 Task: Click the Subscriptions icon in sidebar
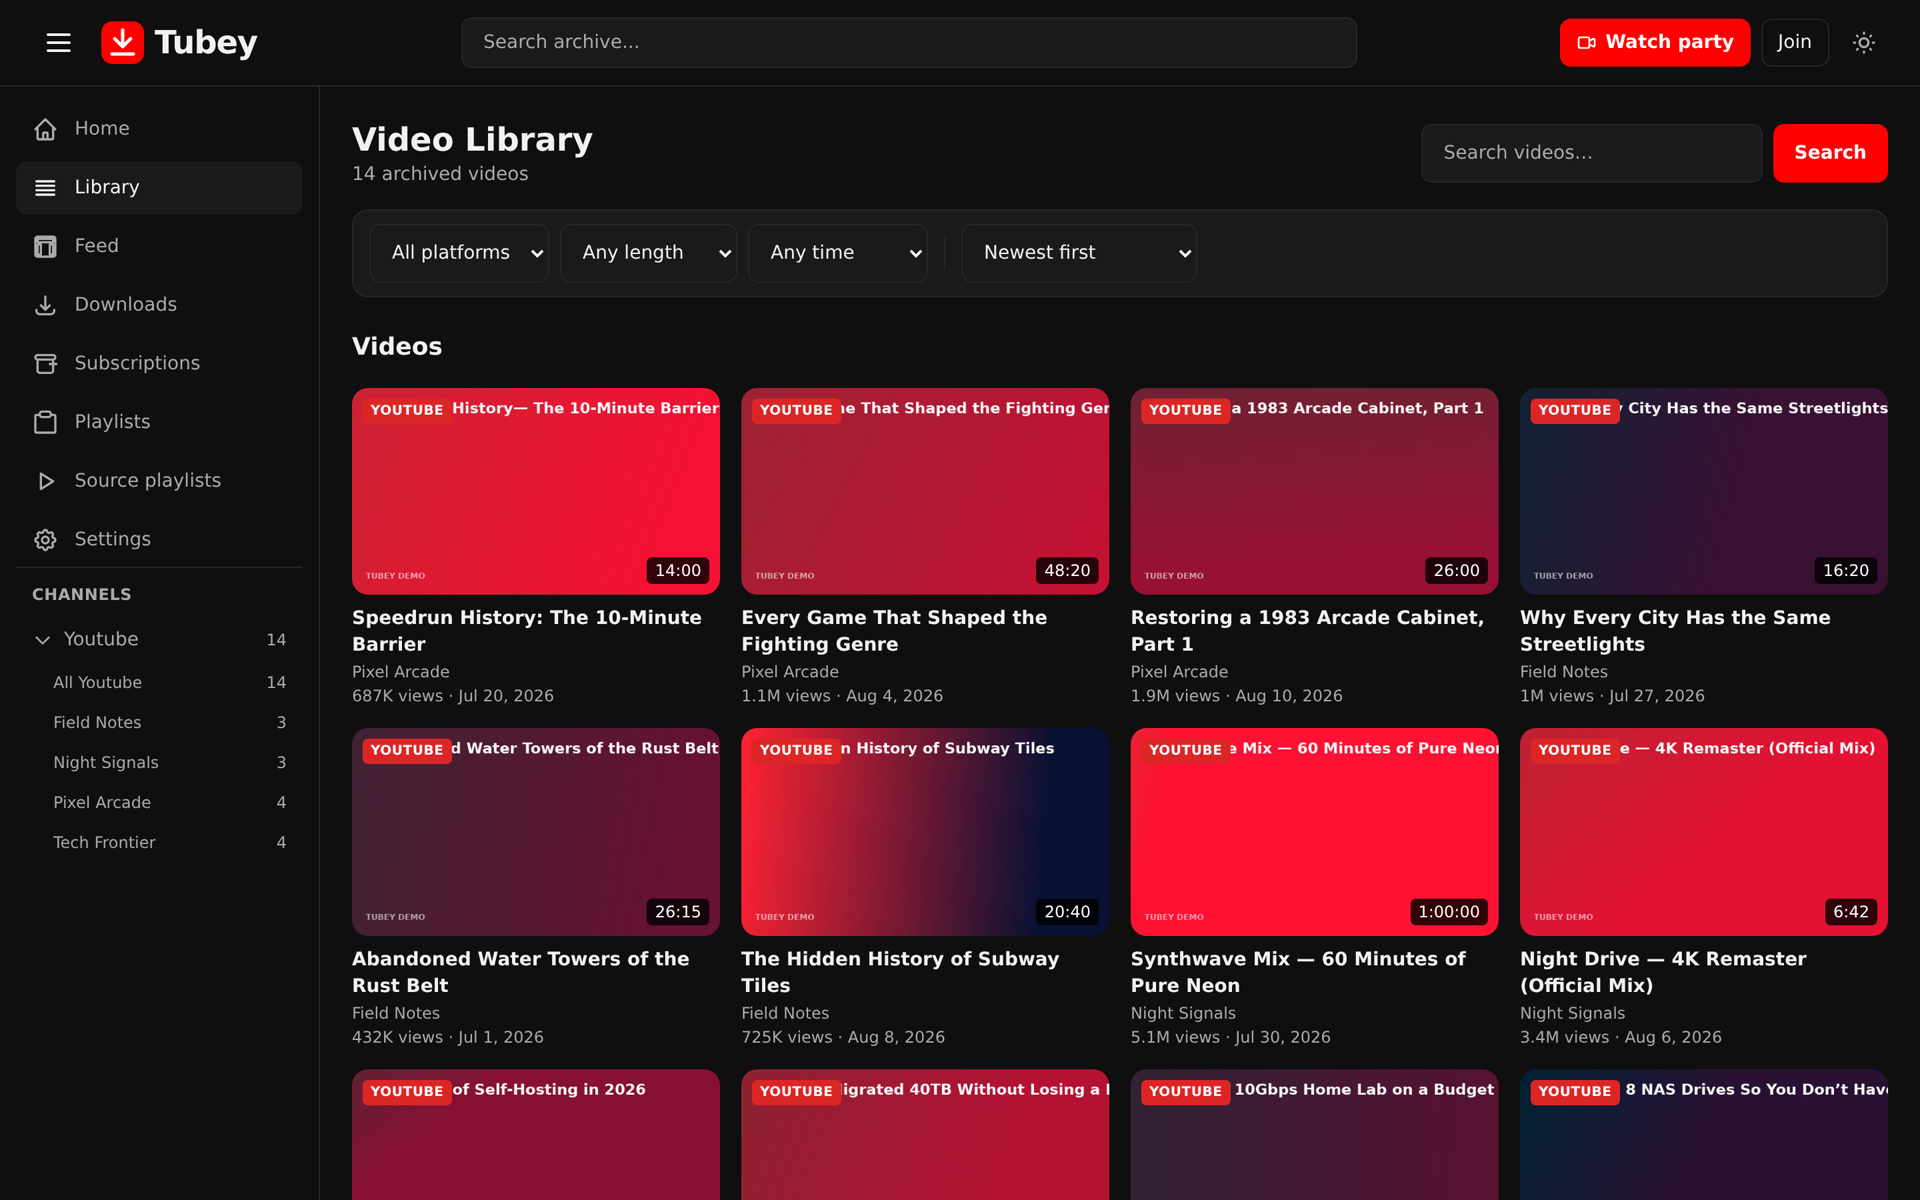point(45,364)
